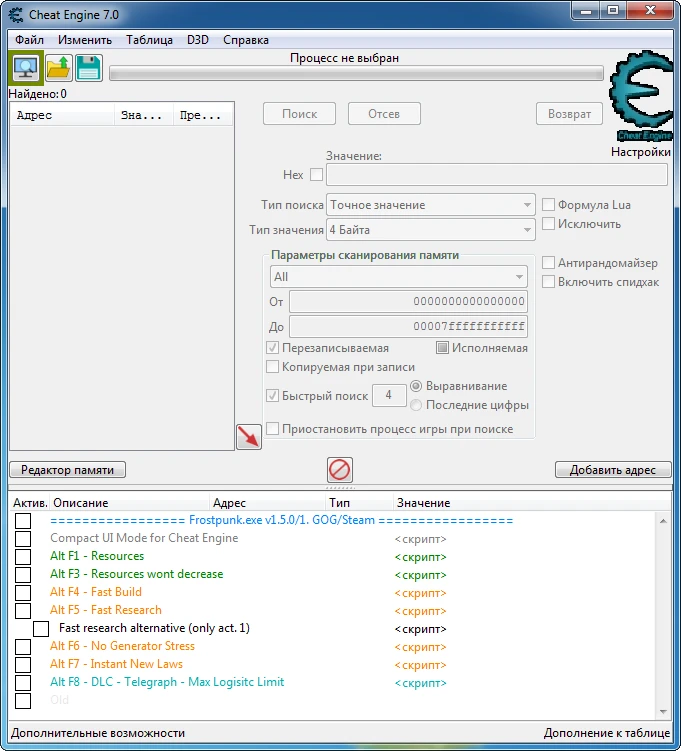Click the Адрес column header in results
681x751 pixels.
click(x=62, y=115)
